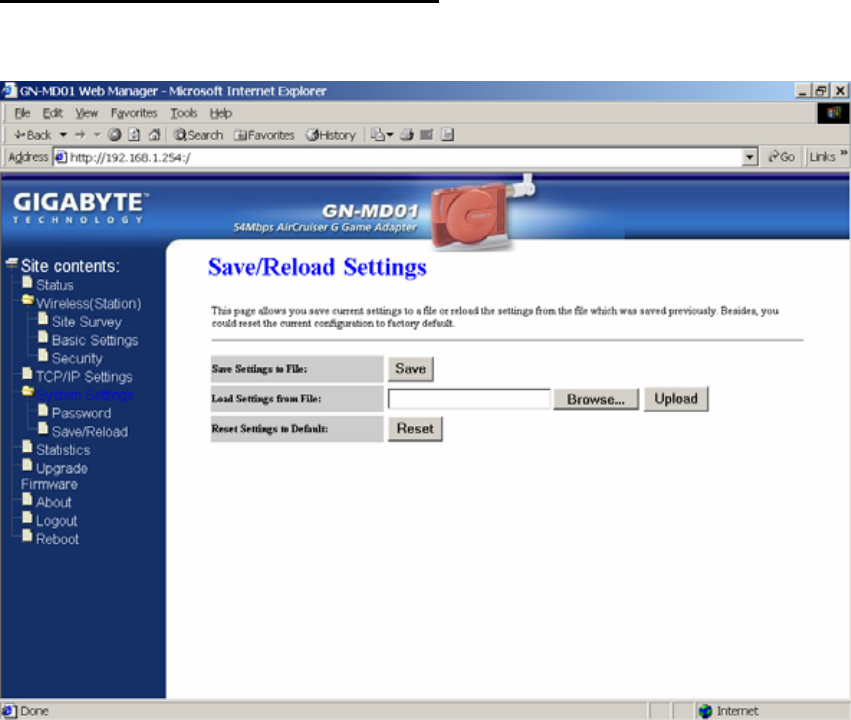
Task: Click the Done status bar page icon
Action: coord(9,711)
